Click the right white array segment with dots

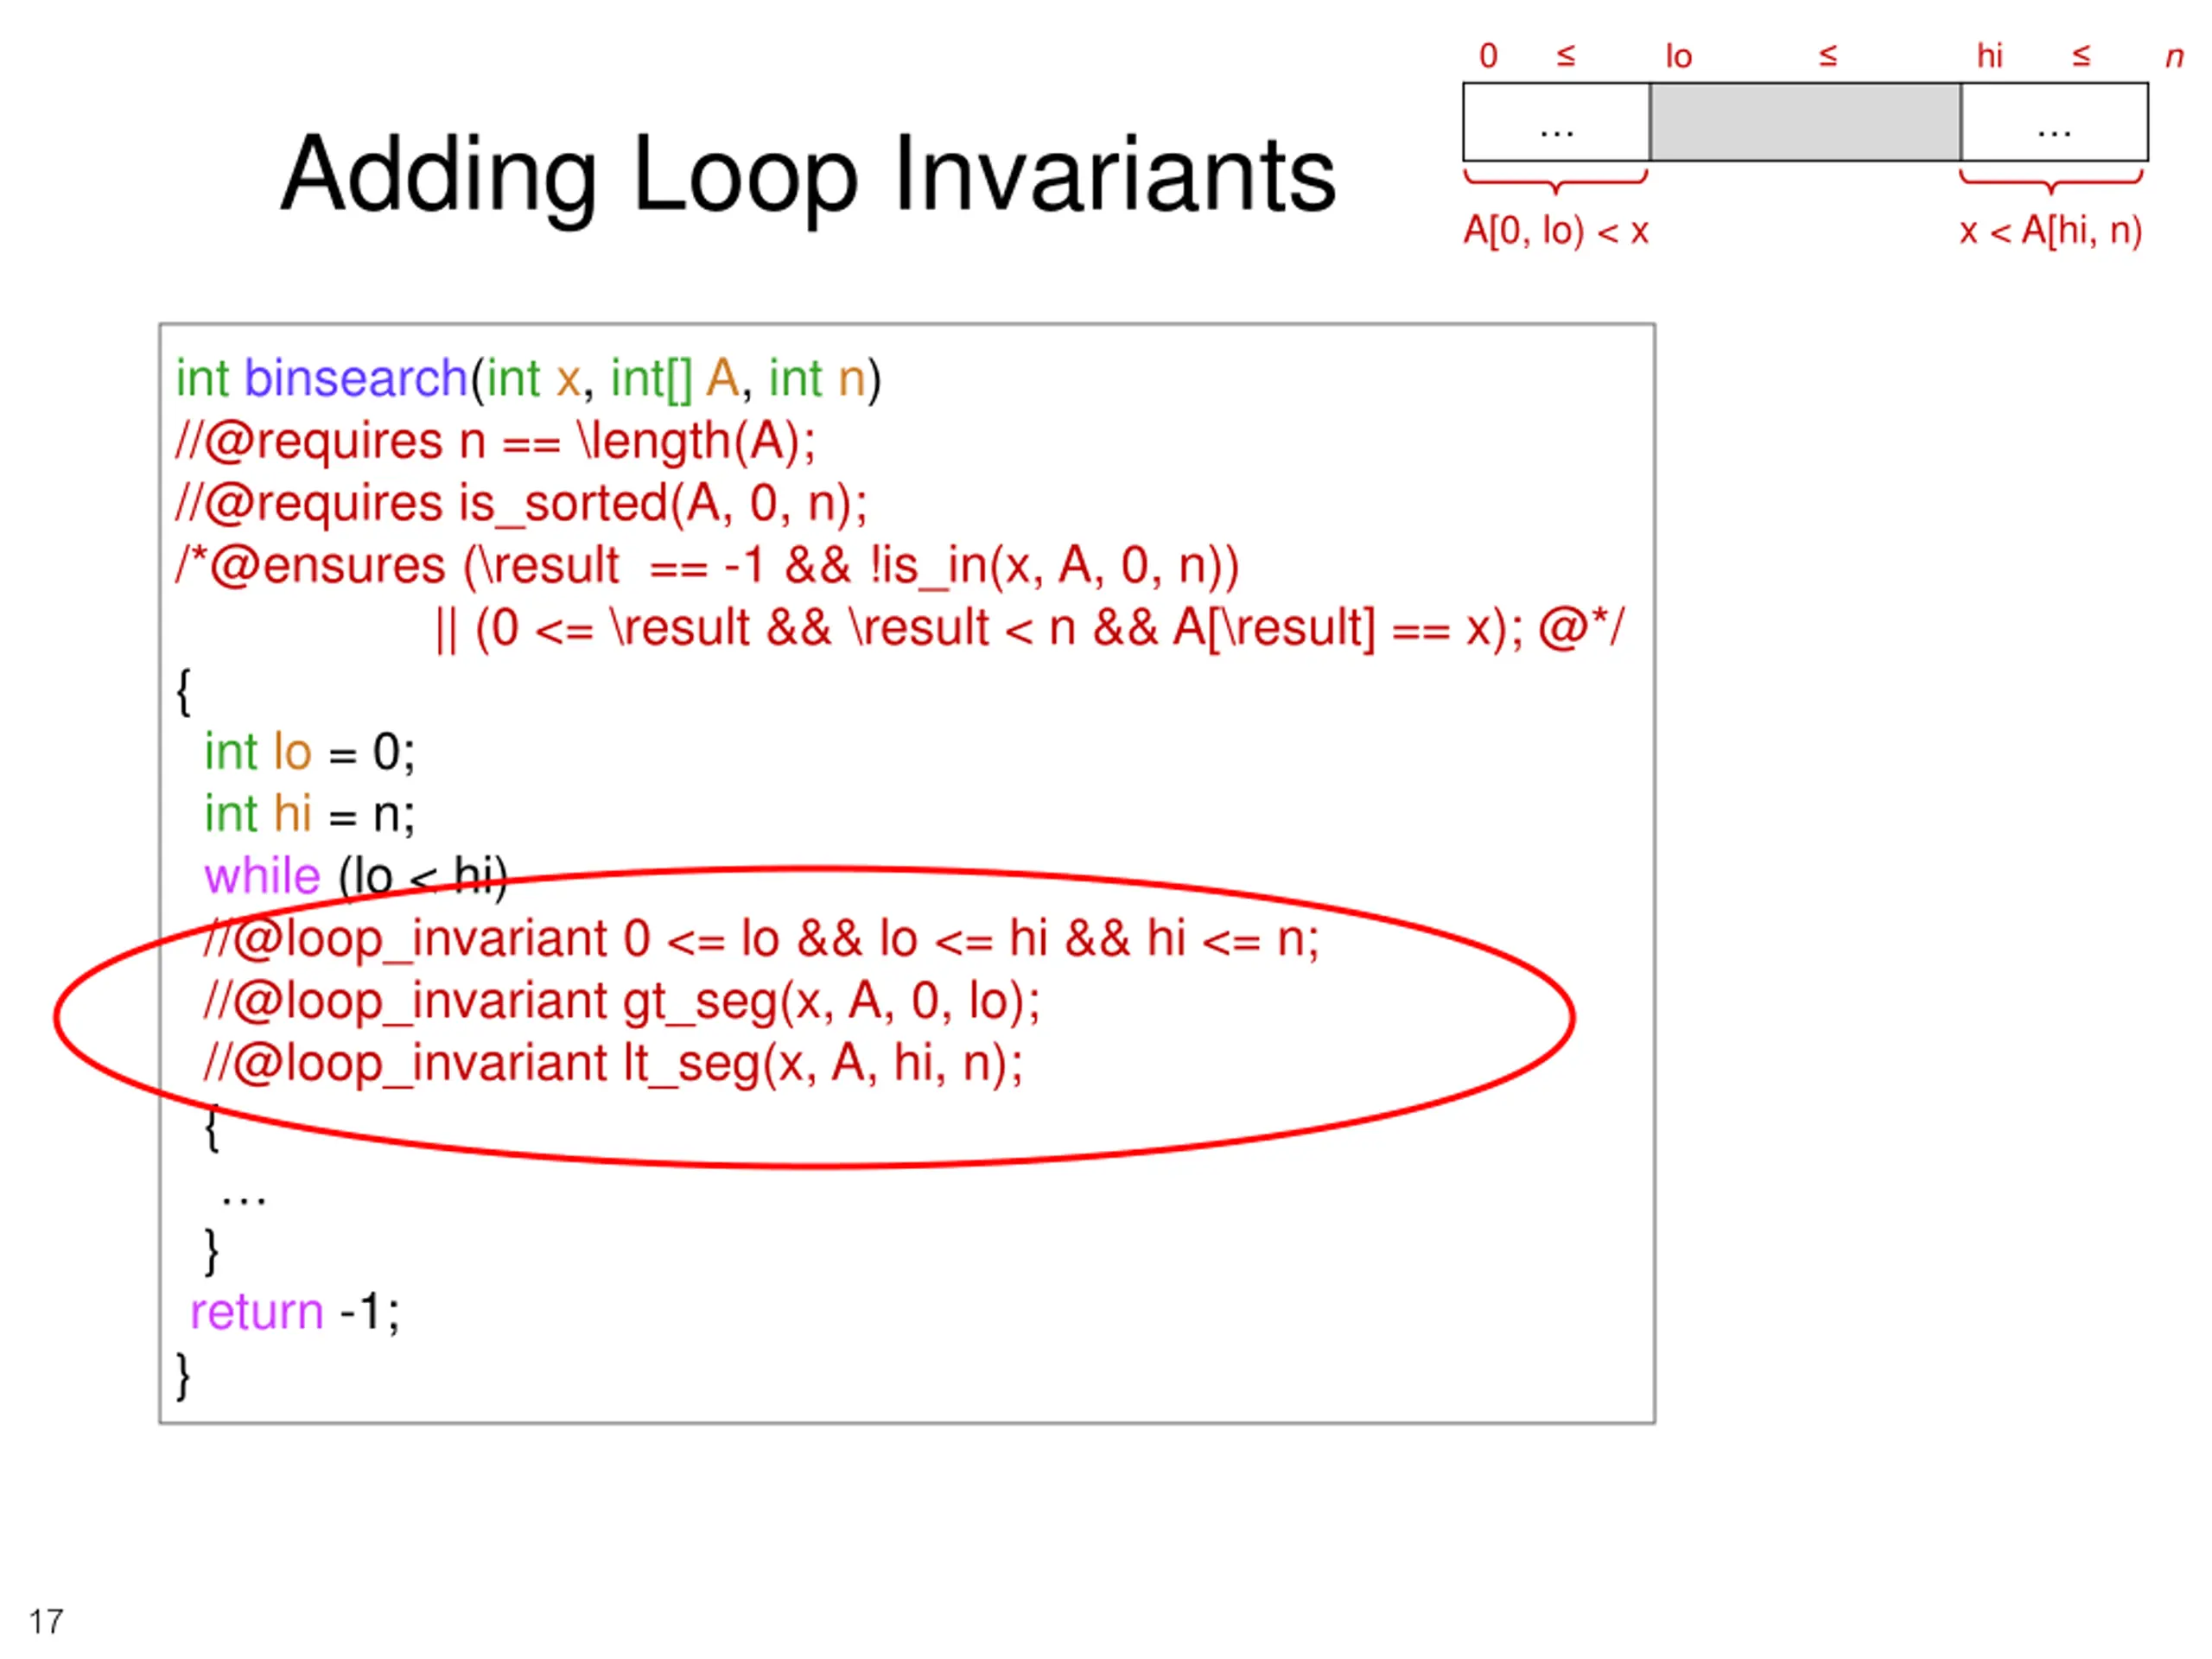(2053, 122)
